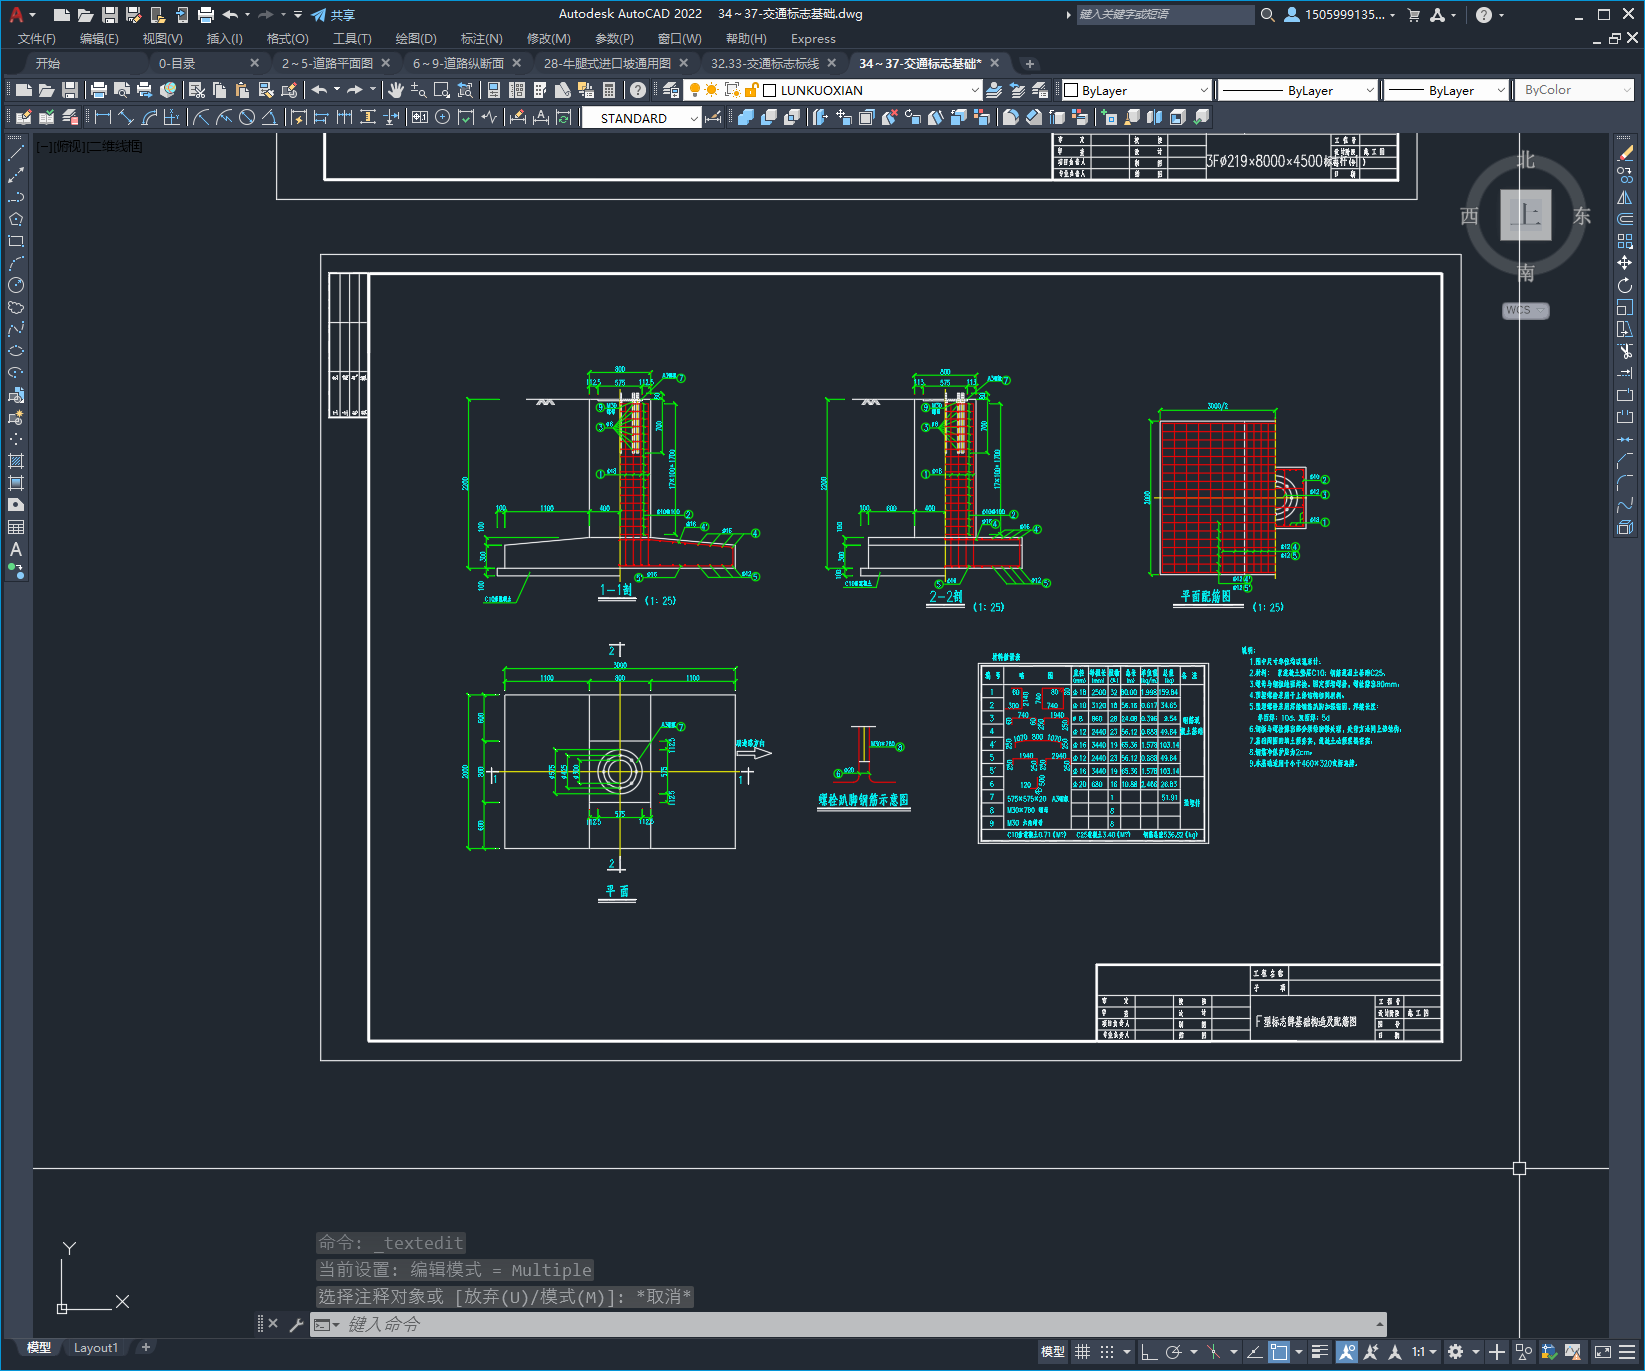This screenshot has height=1371, width=1645.
Task: Click the Help question mark toolbar icon
Action: (x=638, y=90)
